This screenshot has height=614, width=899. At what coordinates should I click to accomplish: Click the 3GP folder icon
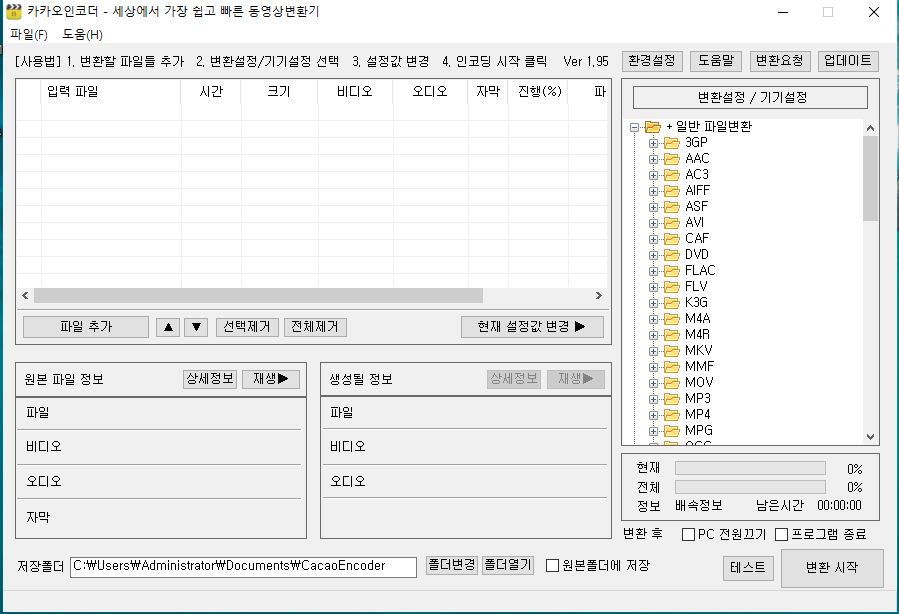point(671,143)
